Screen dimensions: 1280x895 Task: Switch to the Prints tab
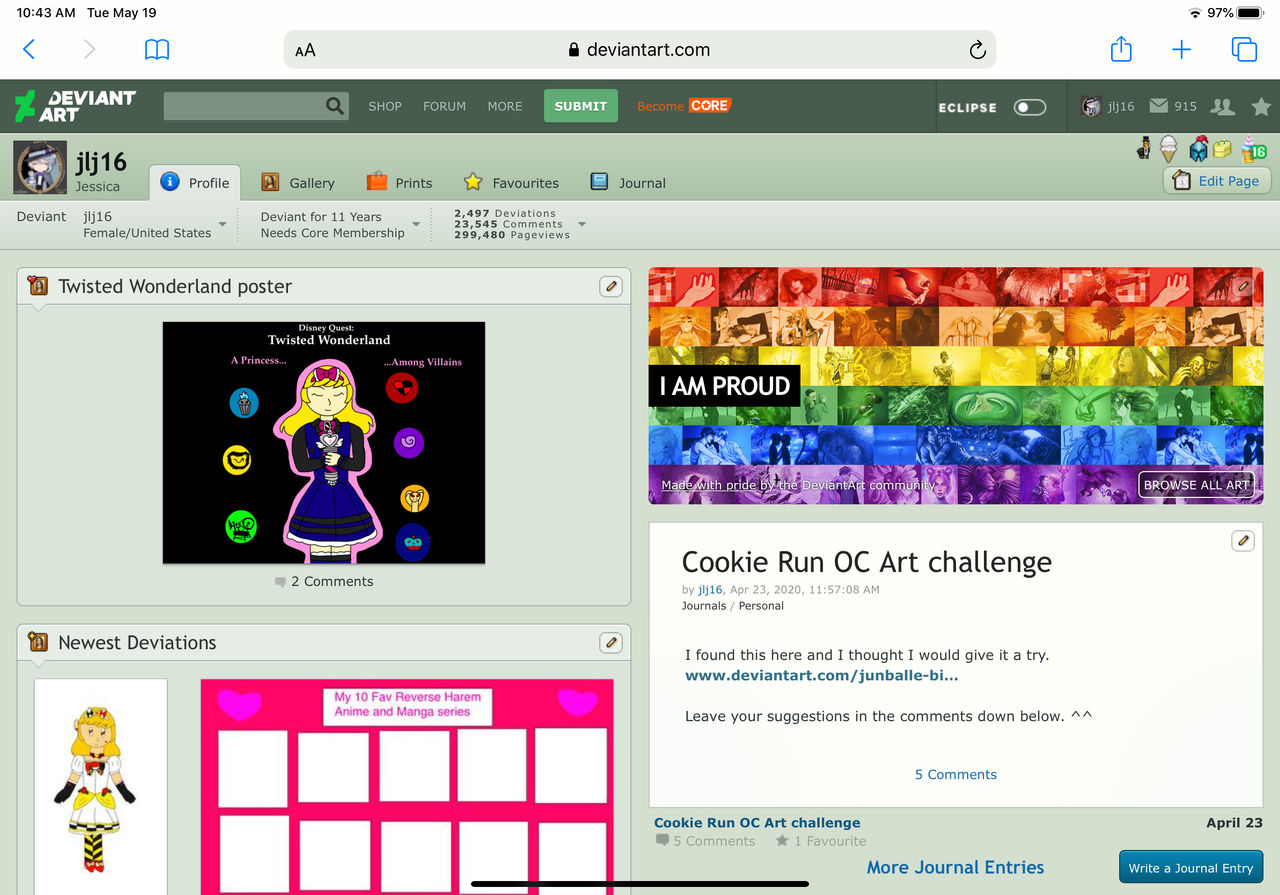(399, 182)
